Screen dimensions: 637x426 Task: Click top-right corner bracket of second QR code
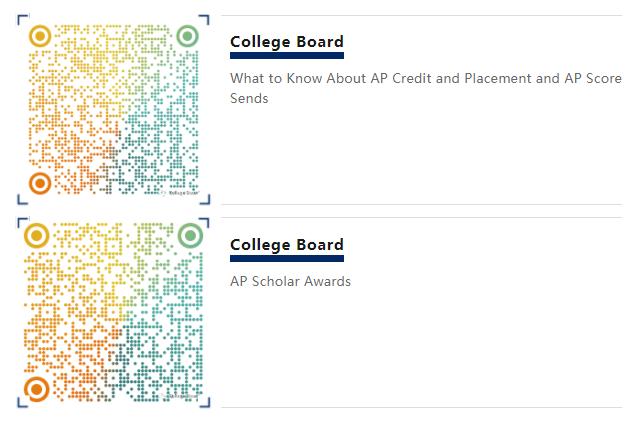pyautogui.click(x=206, y=221)
